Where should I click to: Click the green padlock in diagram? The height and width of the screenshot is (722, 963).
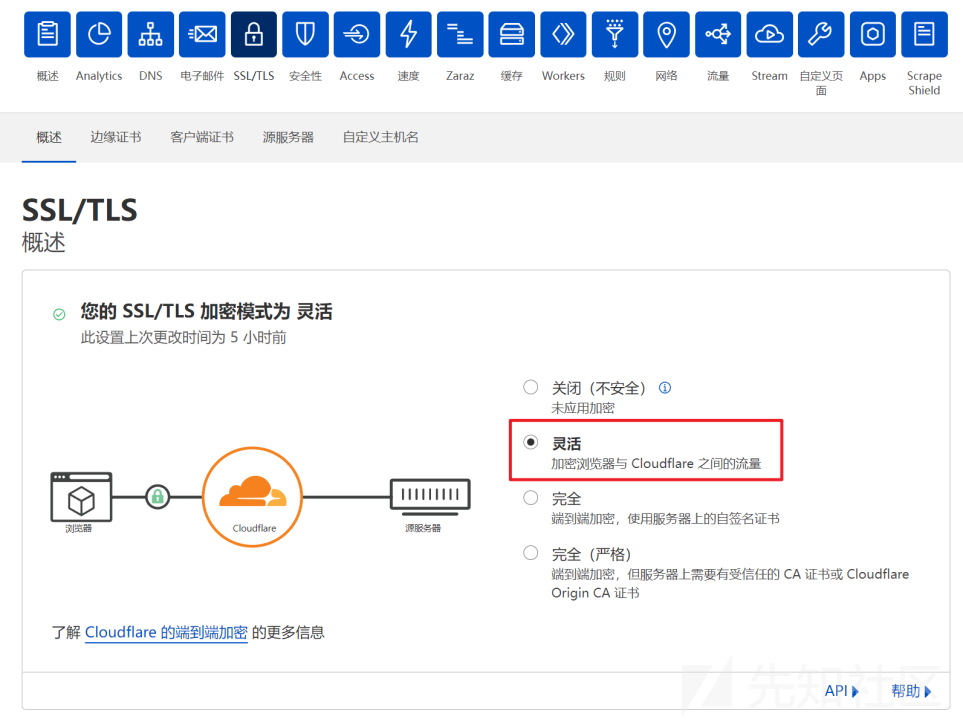point(157,496)
